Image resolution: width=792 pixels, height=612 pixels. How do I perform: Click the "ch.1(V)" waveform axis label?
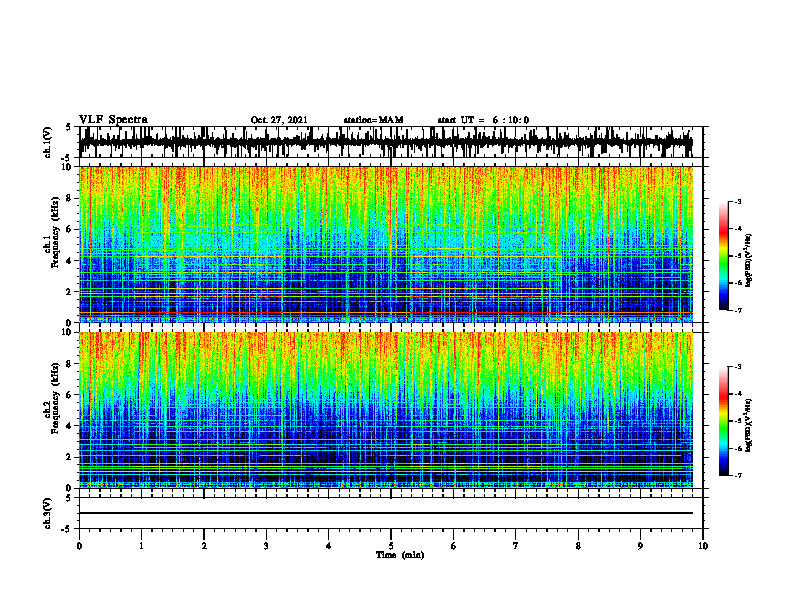47,142
